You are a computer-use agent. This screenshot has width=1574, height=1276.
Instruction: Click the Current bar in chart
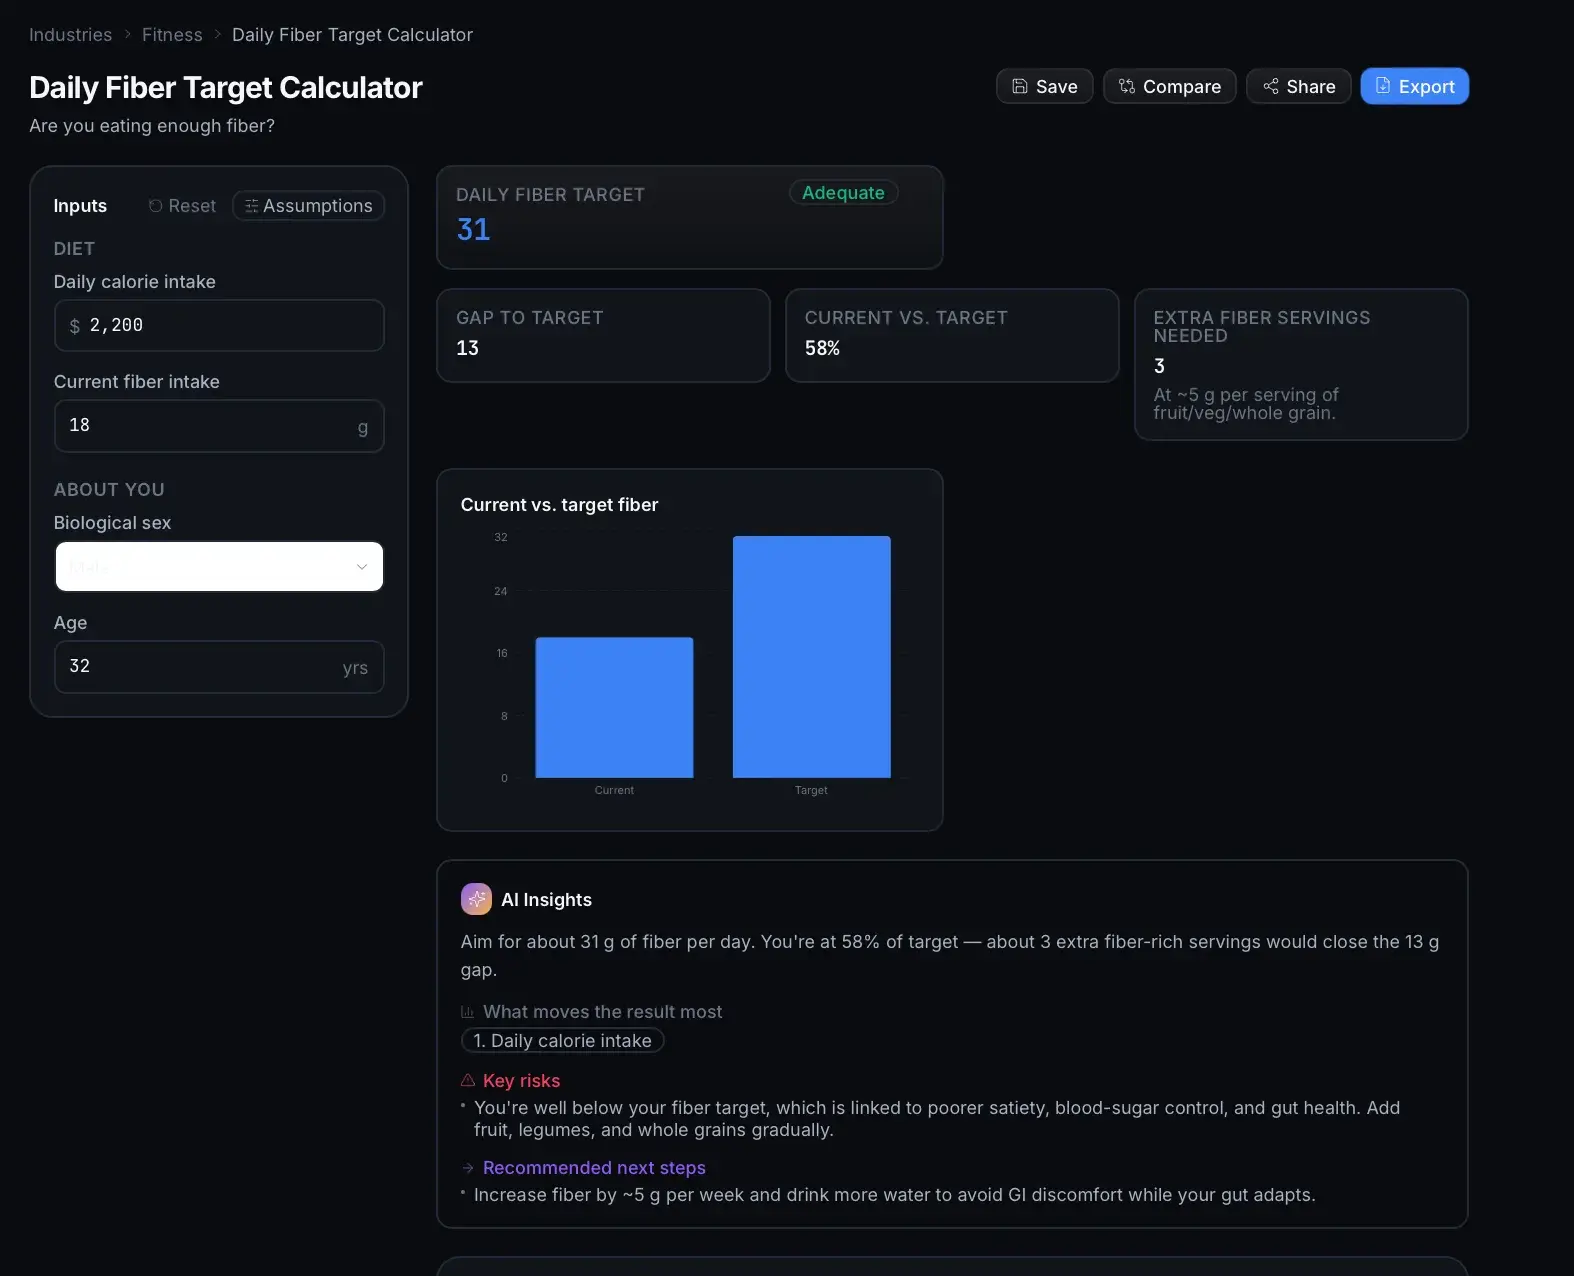[614, 707]
